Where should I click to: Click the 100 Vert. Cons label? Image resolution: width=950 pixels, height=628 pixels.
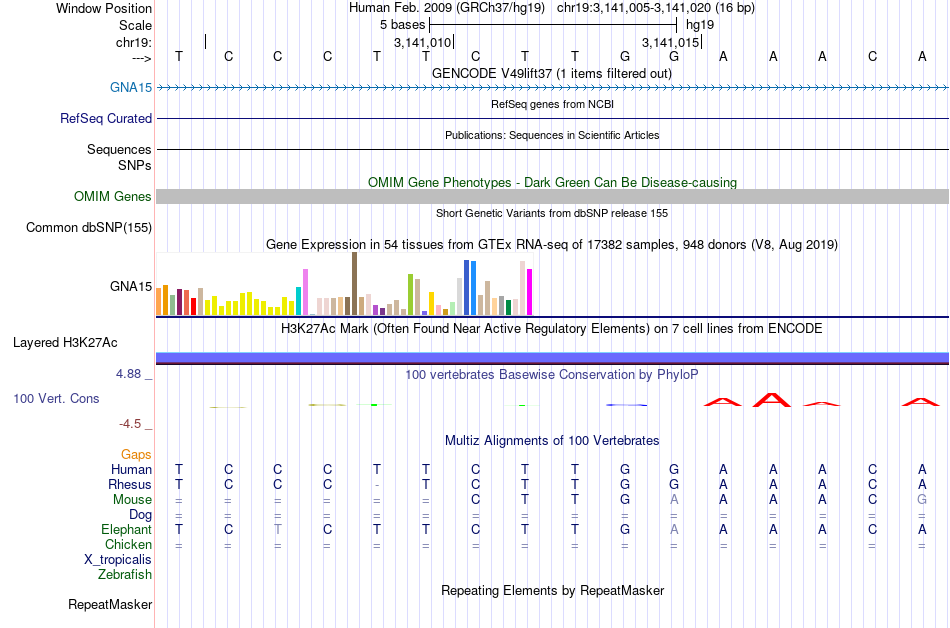[56, 398]
